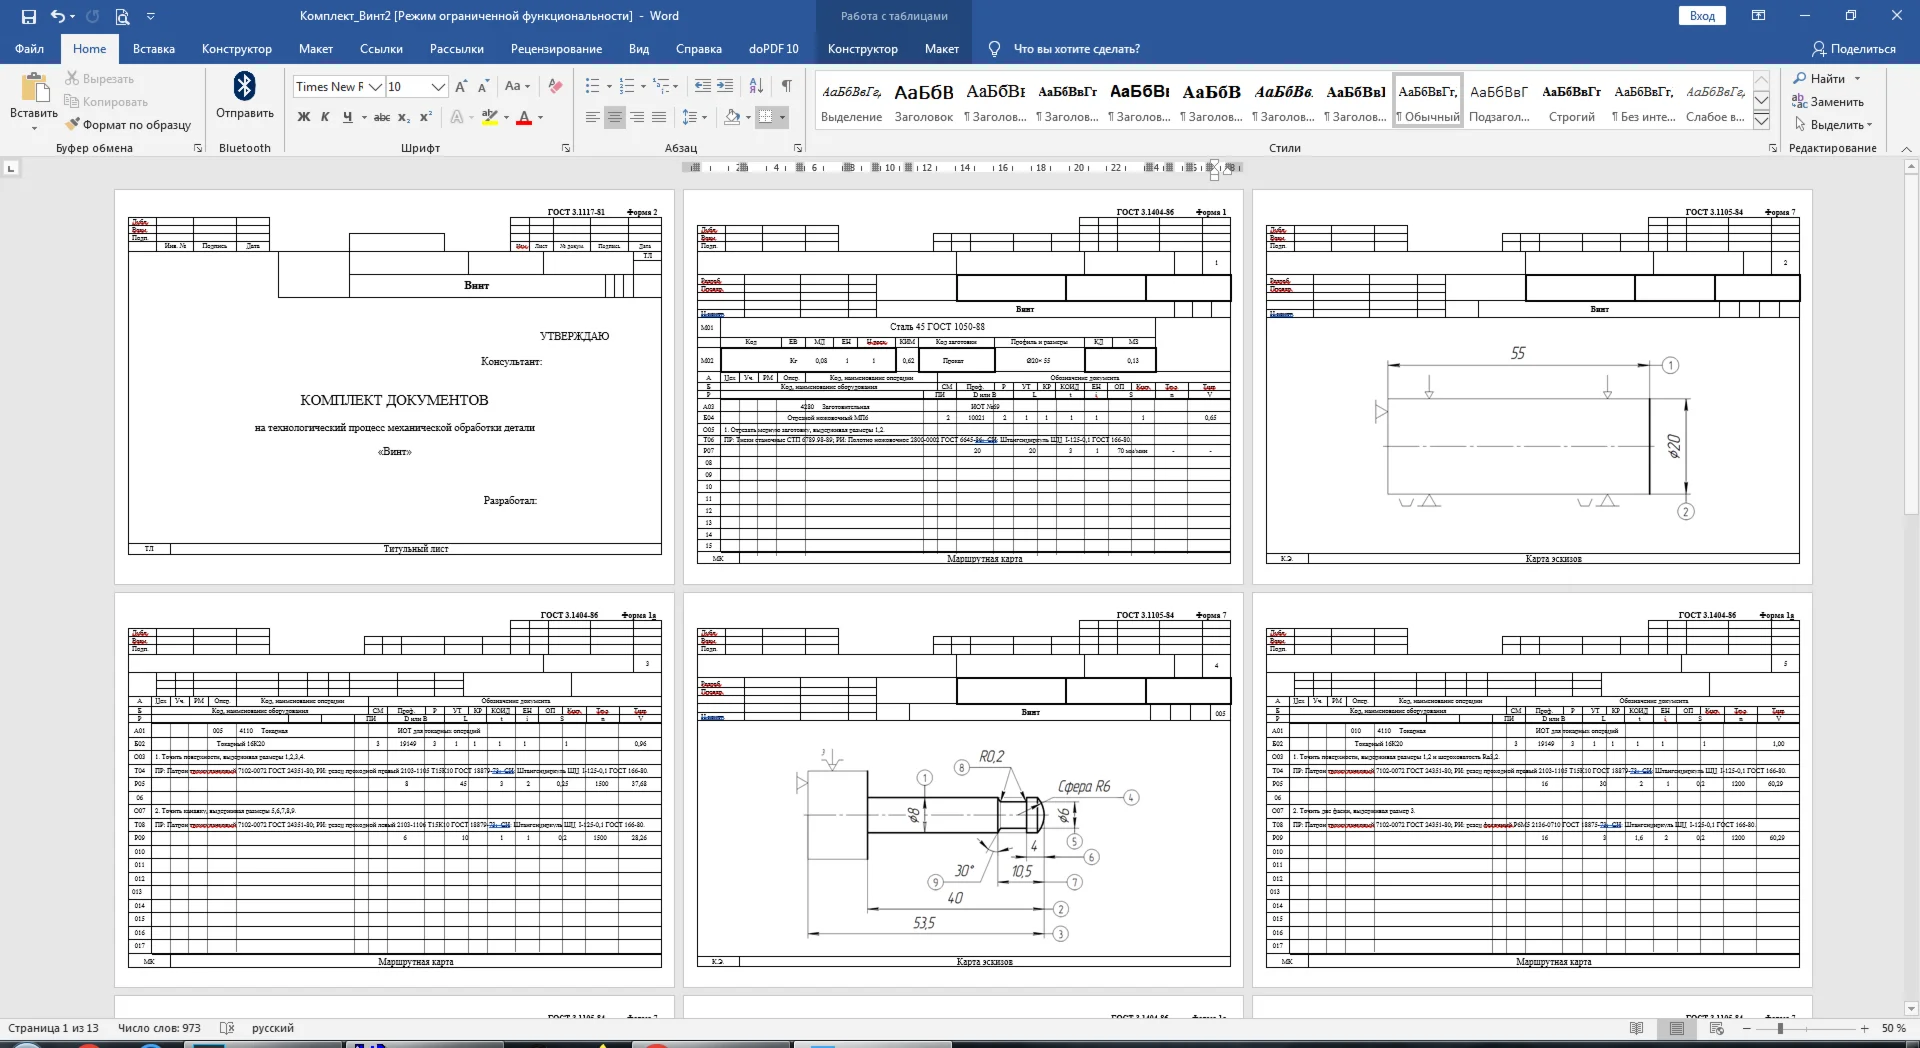Click the Поделиться share button
1920x1048 pixels.
[x=1854, y=49]
